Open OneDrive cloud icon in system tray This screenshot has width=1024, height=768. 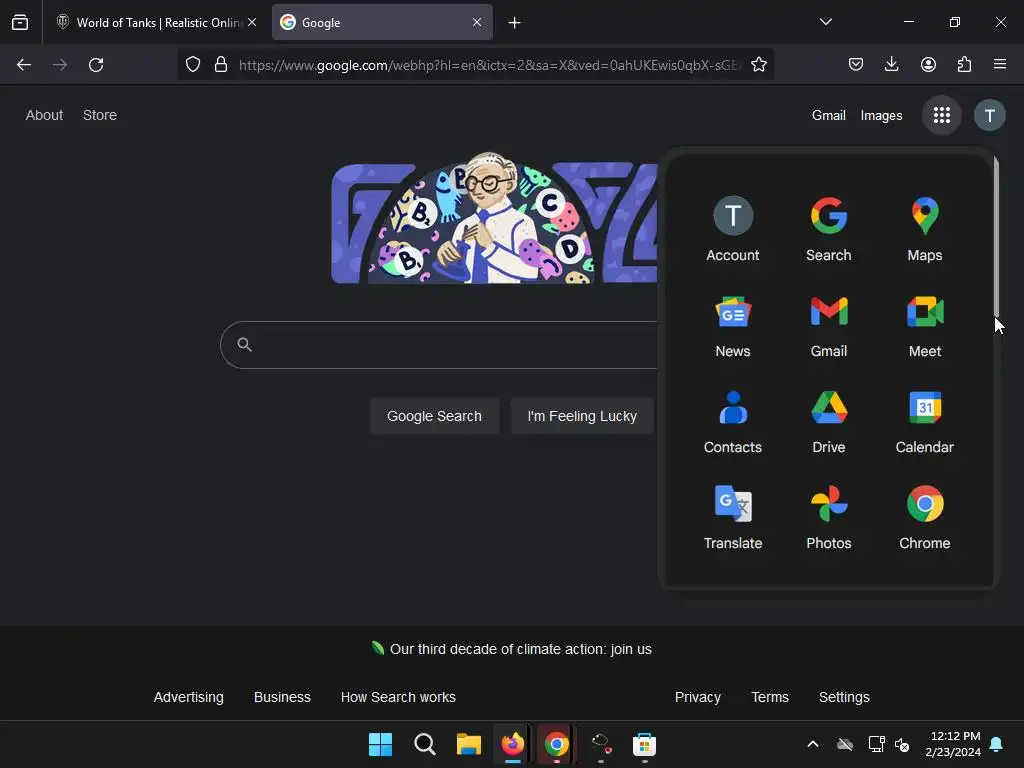845,744
